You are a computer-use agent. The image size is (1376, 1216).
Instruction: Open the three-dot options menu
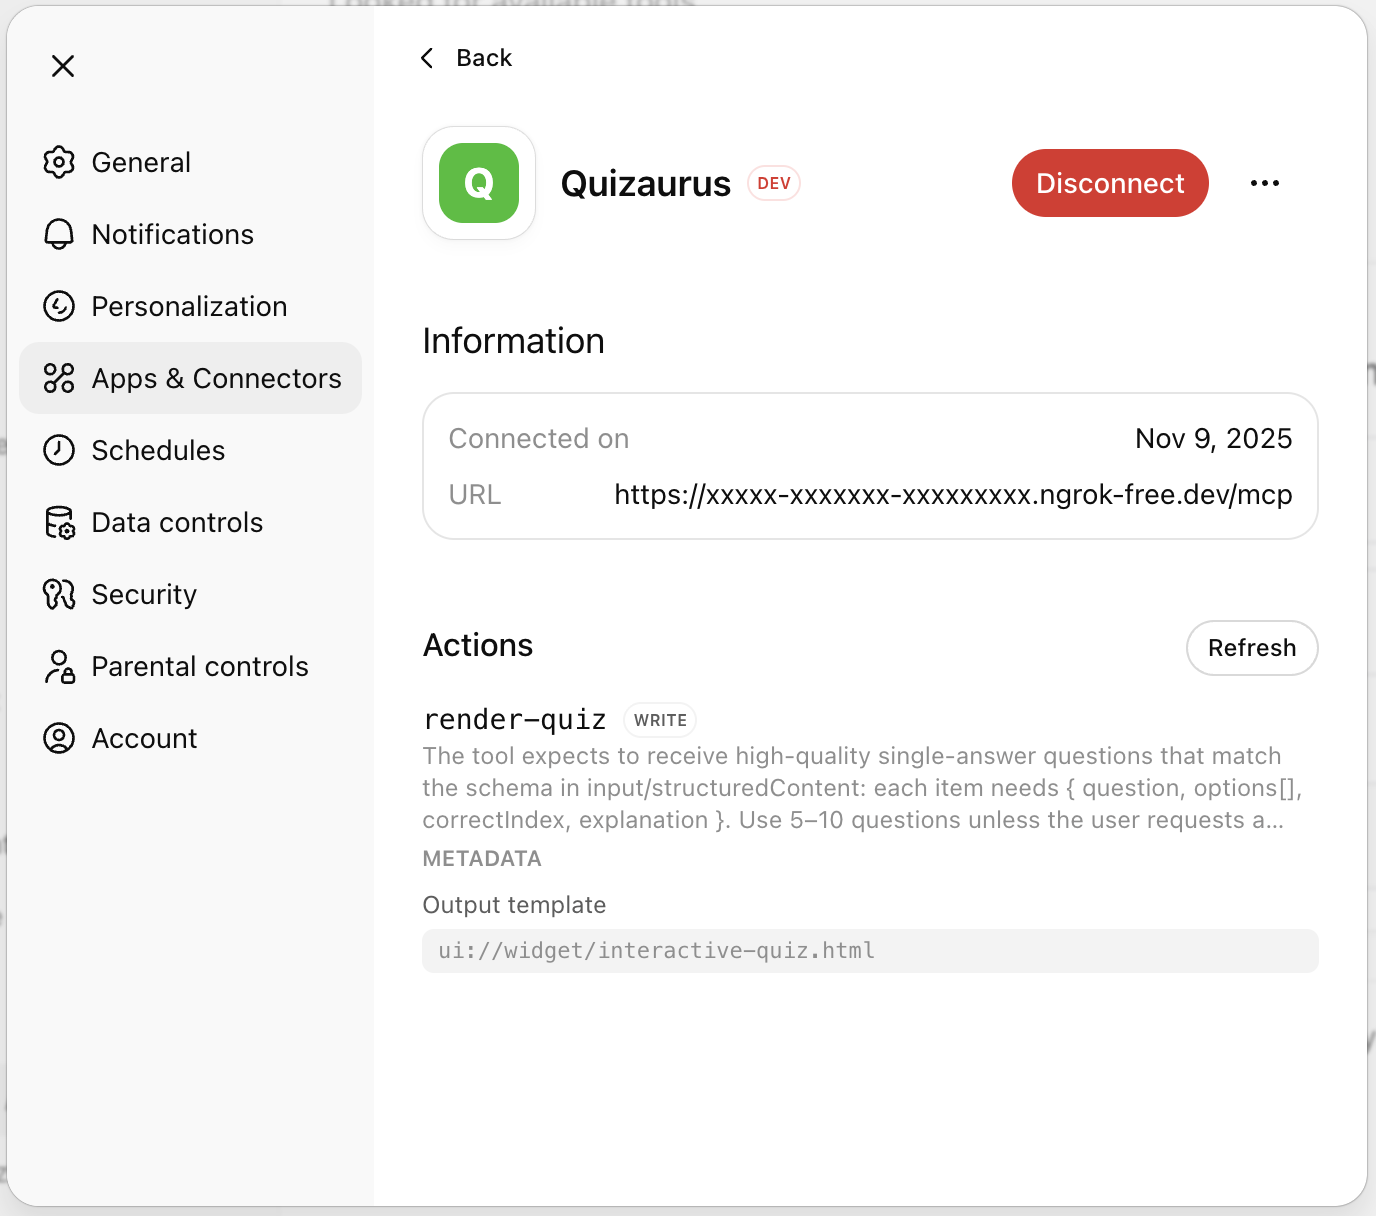(1265, 183)
